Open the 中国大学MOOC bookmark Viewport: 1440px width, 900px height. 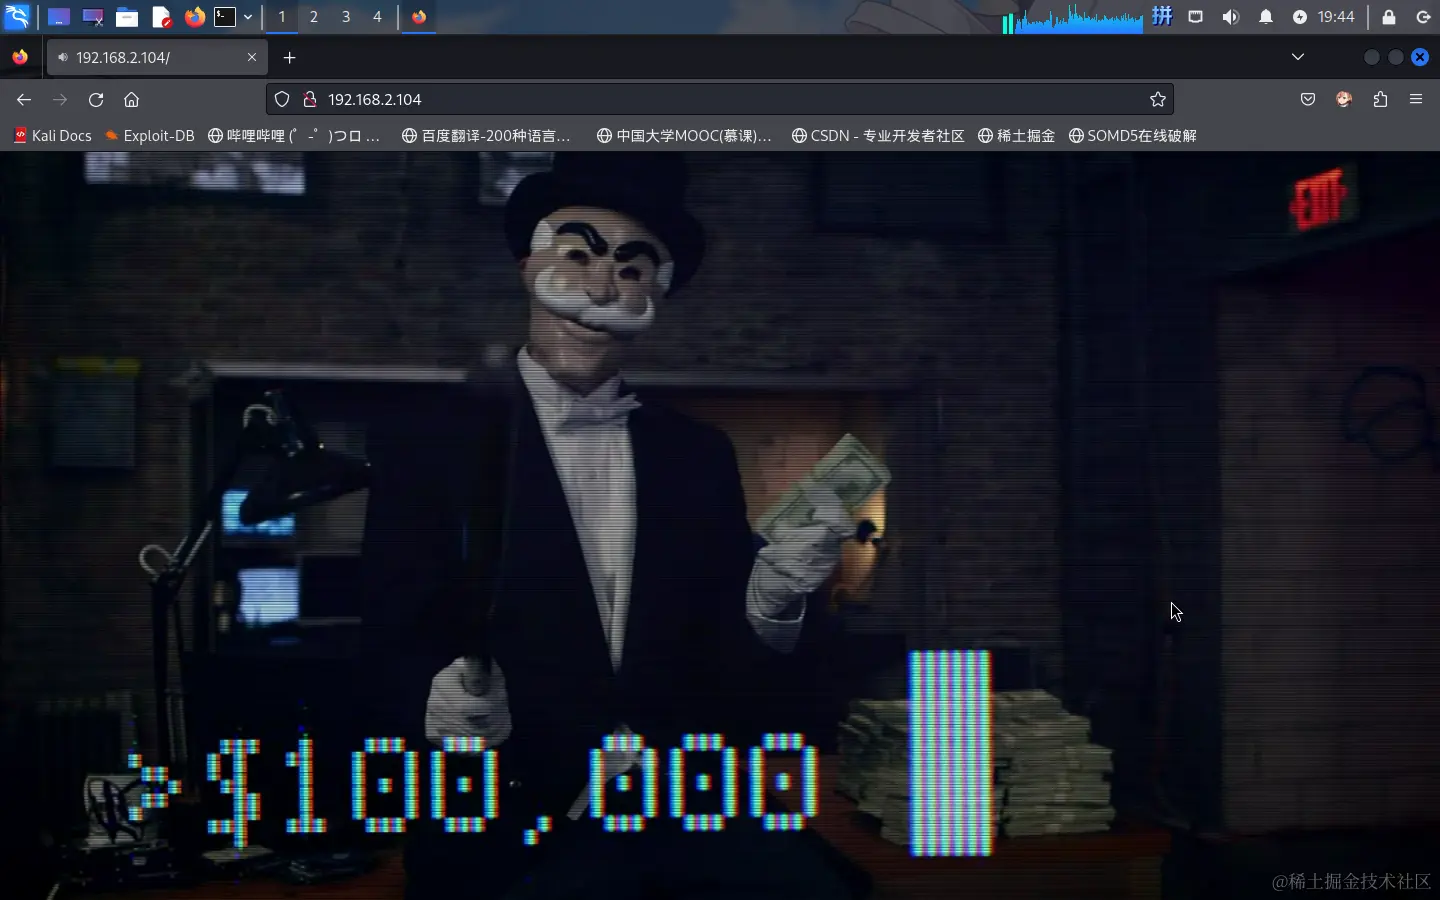click(684, 135)
